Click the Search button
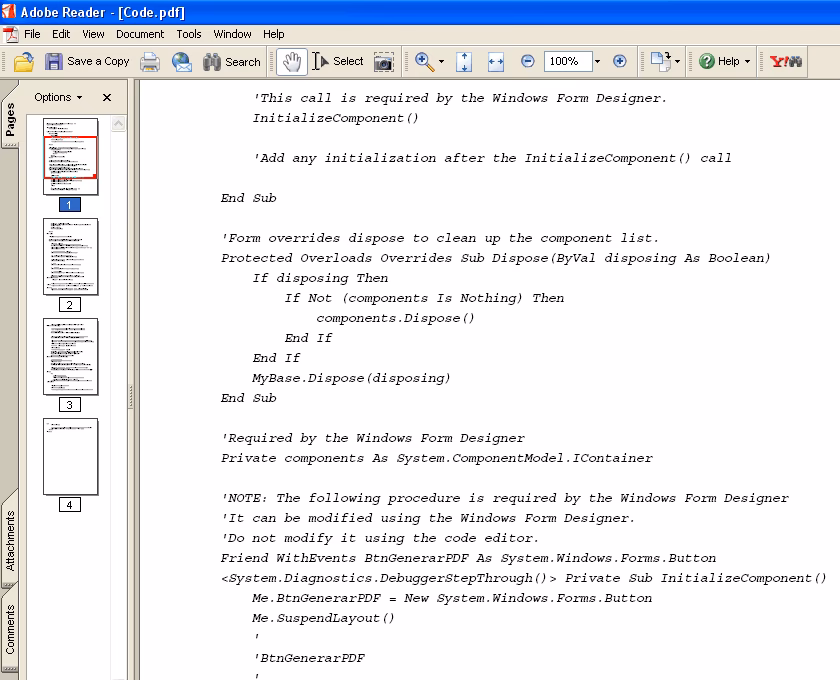Image resolution: width=840 pixels, height=680 pixels. tap(232, 62)
